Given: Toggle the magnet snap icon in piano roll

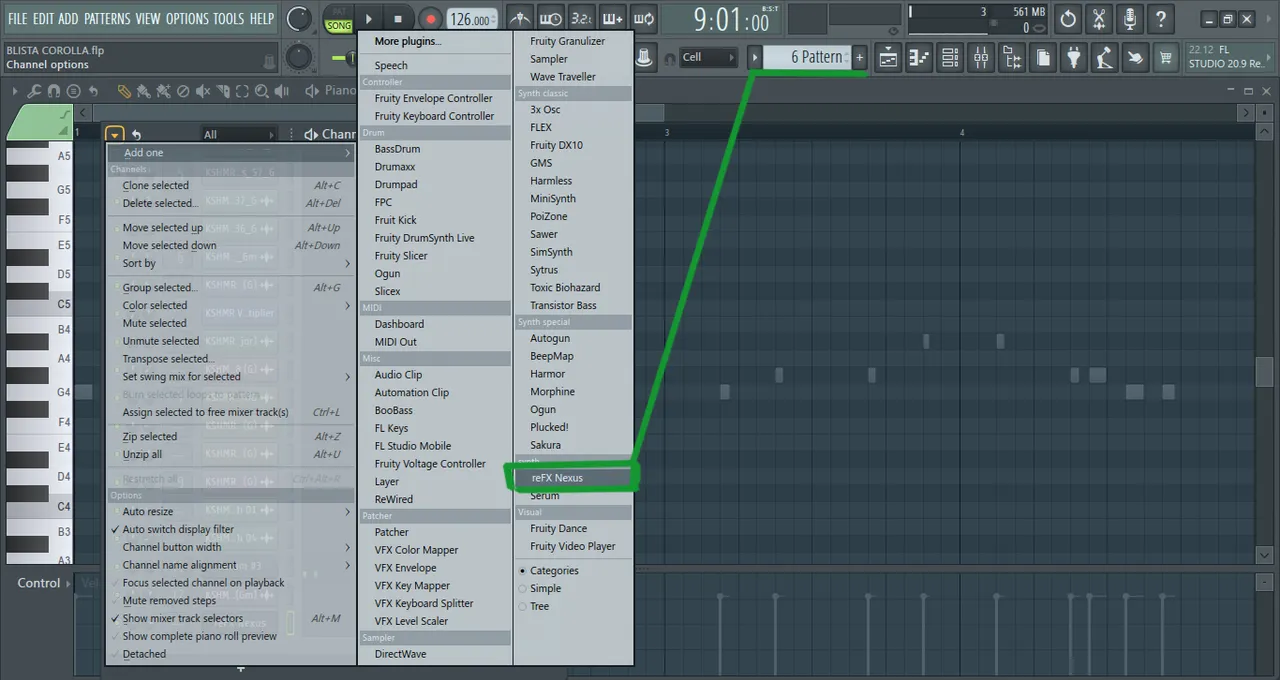Looking at the screenshot, I should [54, 91].
